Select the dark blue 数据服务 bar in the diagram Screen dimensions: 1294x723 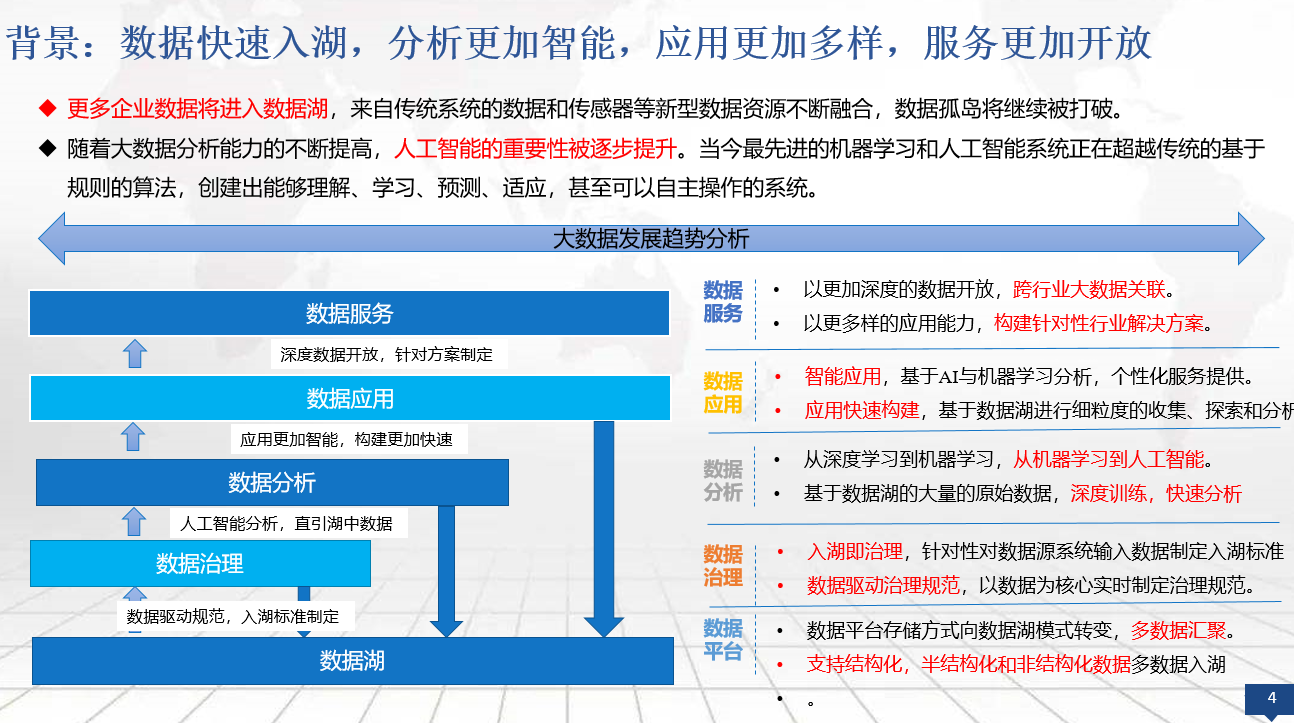tap(349, 313)
